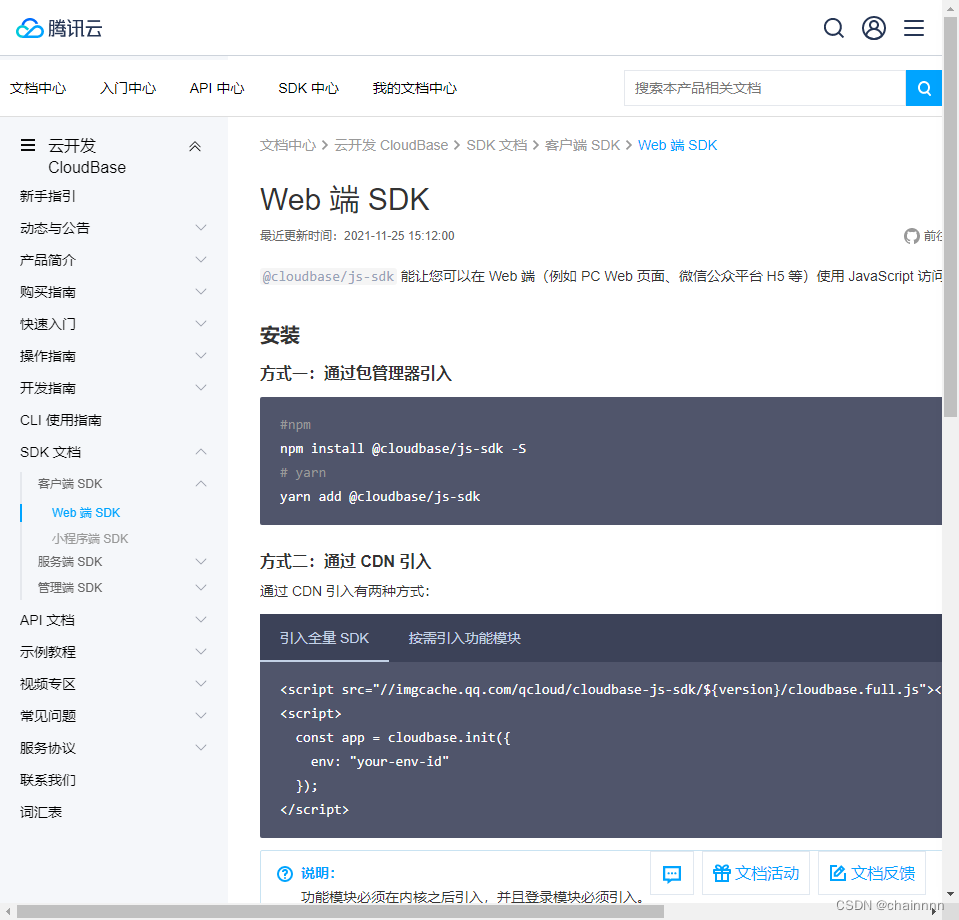Open breadcrumb link 文档中心
959x920 pixels.
[288, 145]
